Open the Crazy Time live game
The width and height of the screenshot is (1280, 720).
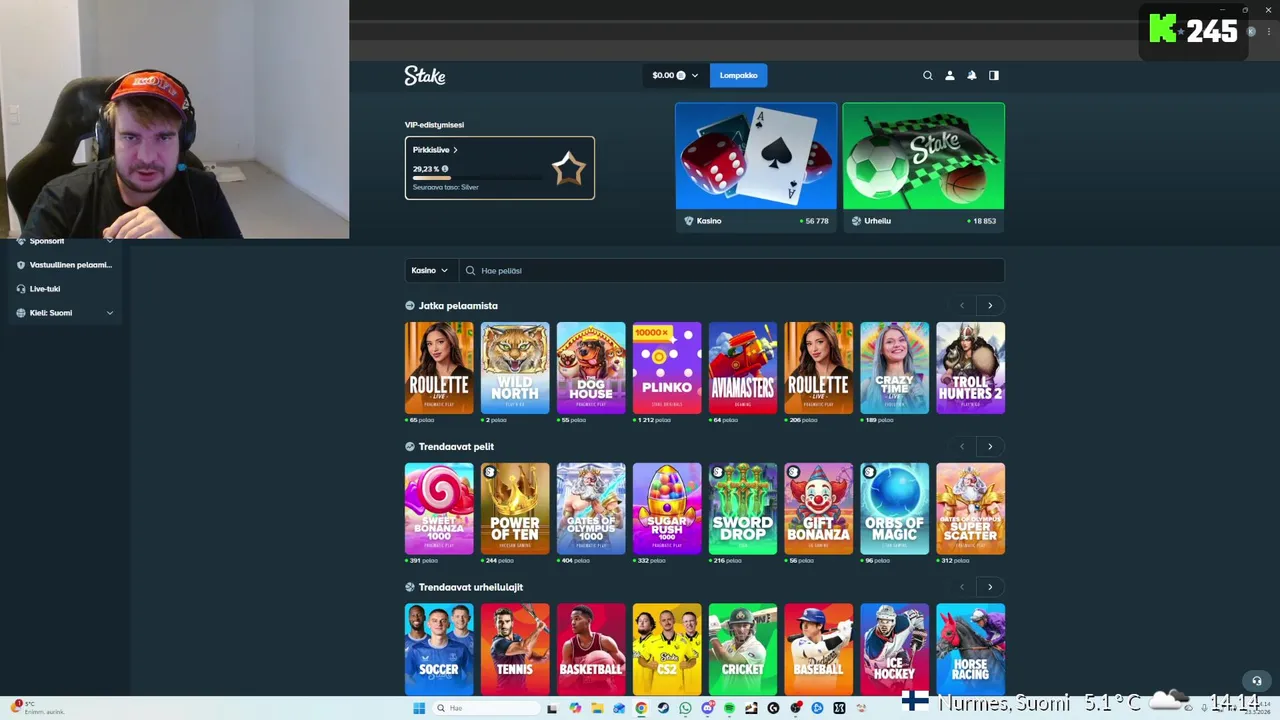895,368
